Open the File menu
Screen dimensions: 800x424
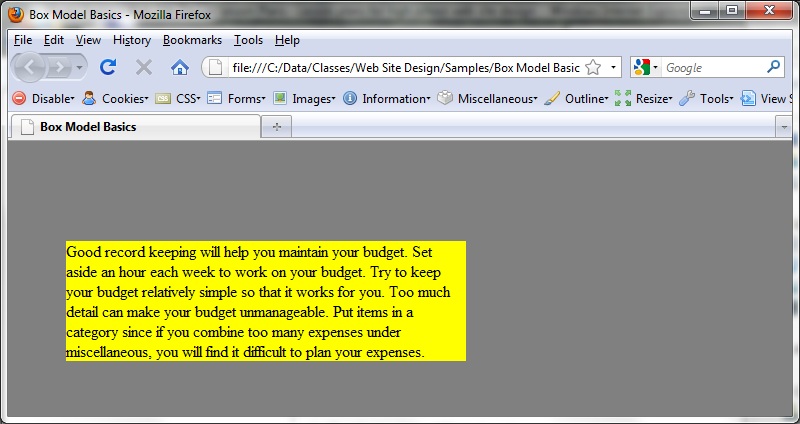22,40
